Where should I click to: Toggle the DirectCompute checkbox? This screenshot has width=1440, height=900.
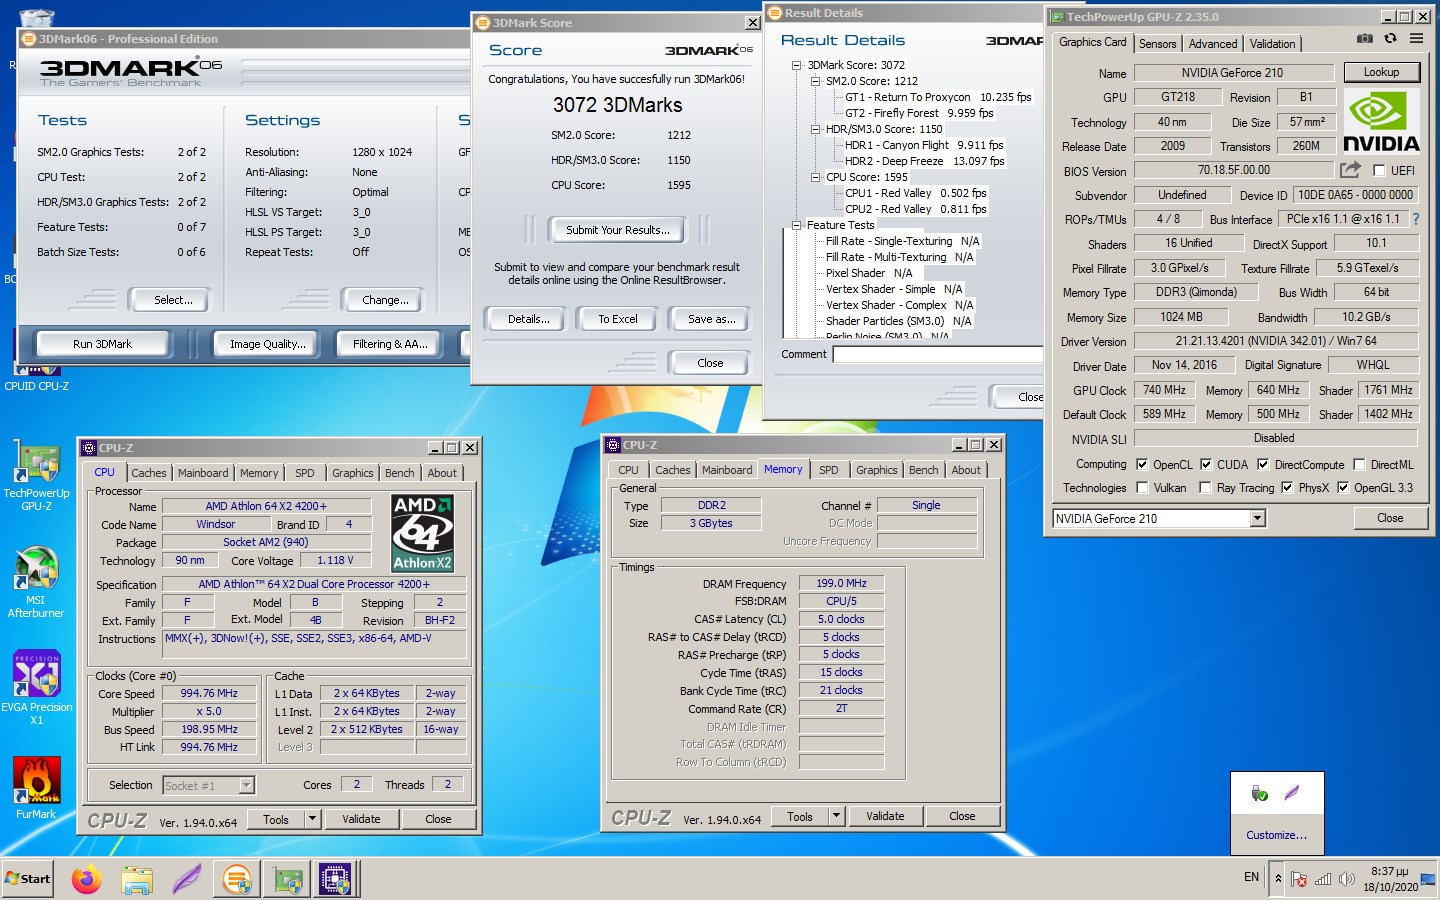click(1263, 464)
